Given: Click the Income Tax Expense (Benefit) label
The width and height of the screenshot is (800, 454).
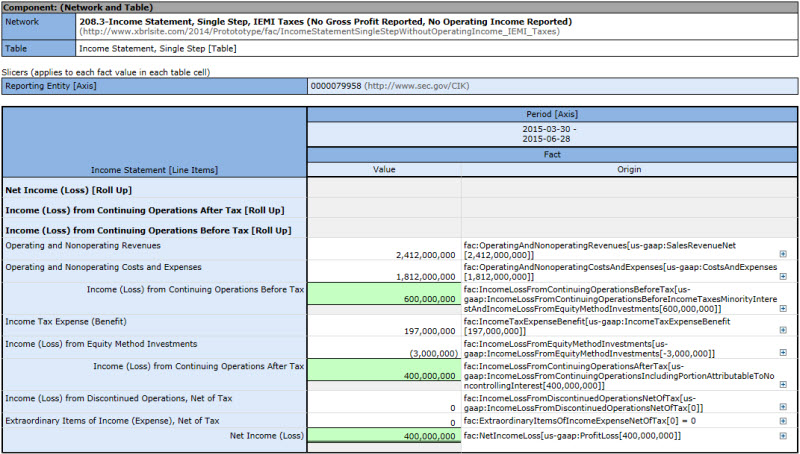Looking at the screenshot, I should [66, 322].
